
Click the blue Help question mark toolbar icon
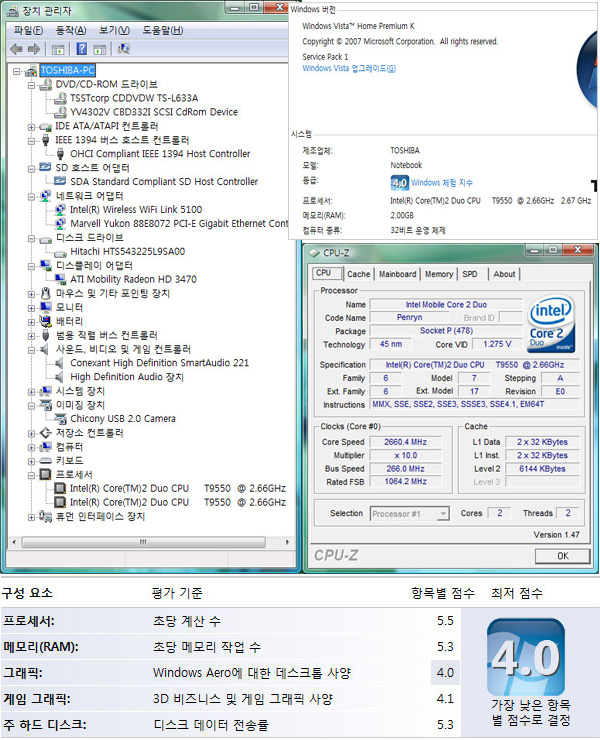pyautogui.click(x=82, y=49)
